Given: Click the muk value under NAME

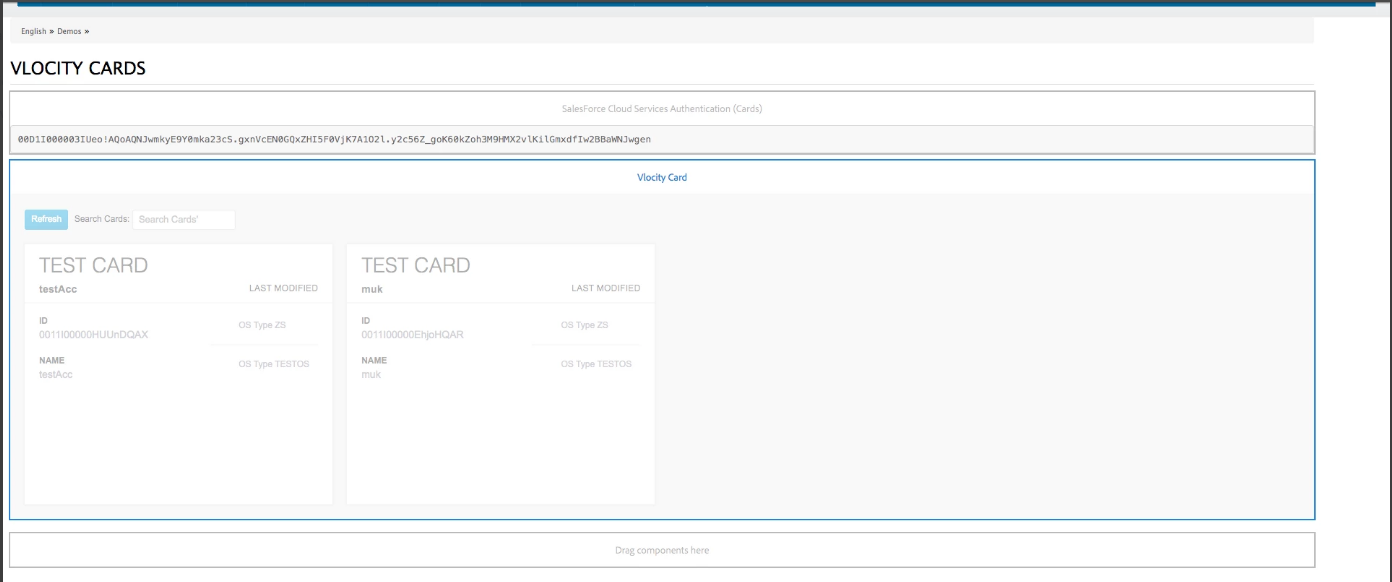Looking at the screenshot, I should (371, 374).
